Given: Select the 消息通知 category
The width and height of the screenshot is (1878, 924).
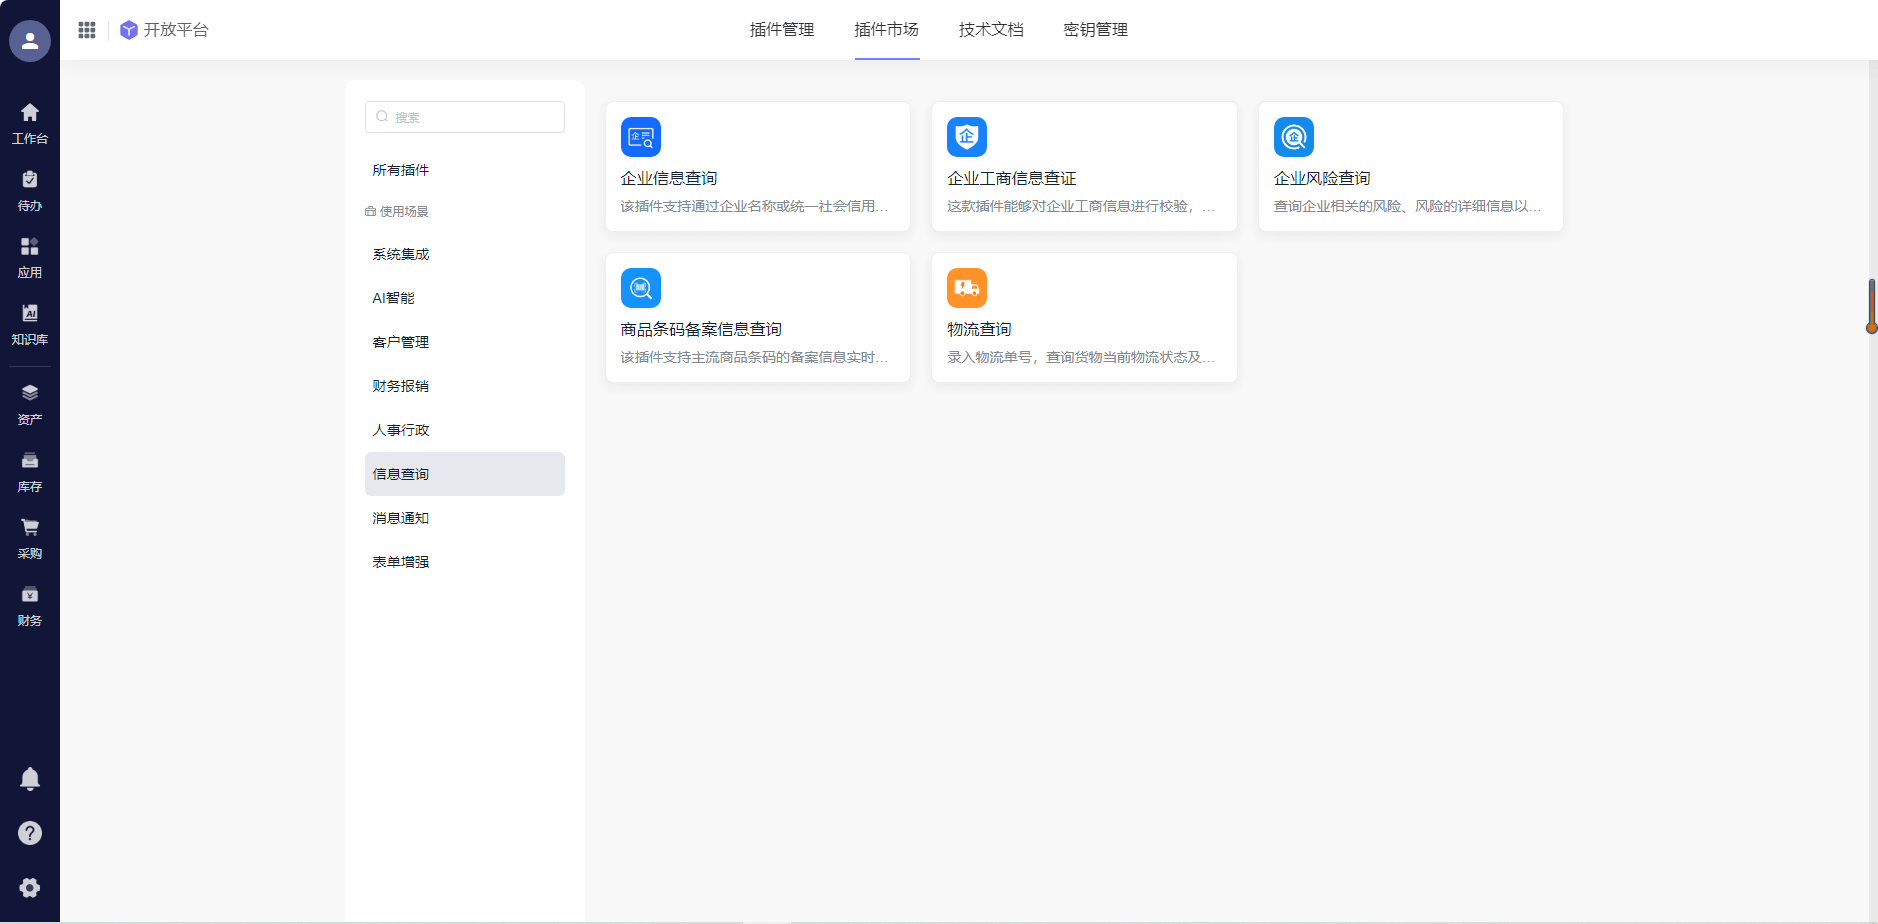Looking at the screenshot, I should 401,518.
